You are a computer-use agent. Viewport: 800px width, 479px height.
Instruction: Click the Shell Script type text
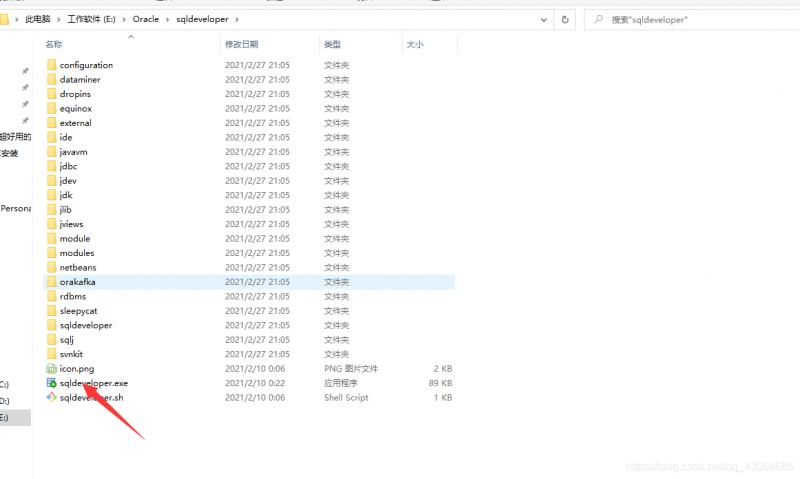[x=346, y=397]
